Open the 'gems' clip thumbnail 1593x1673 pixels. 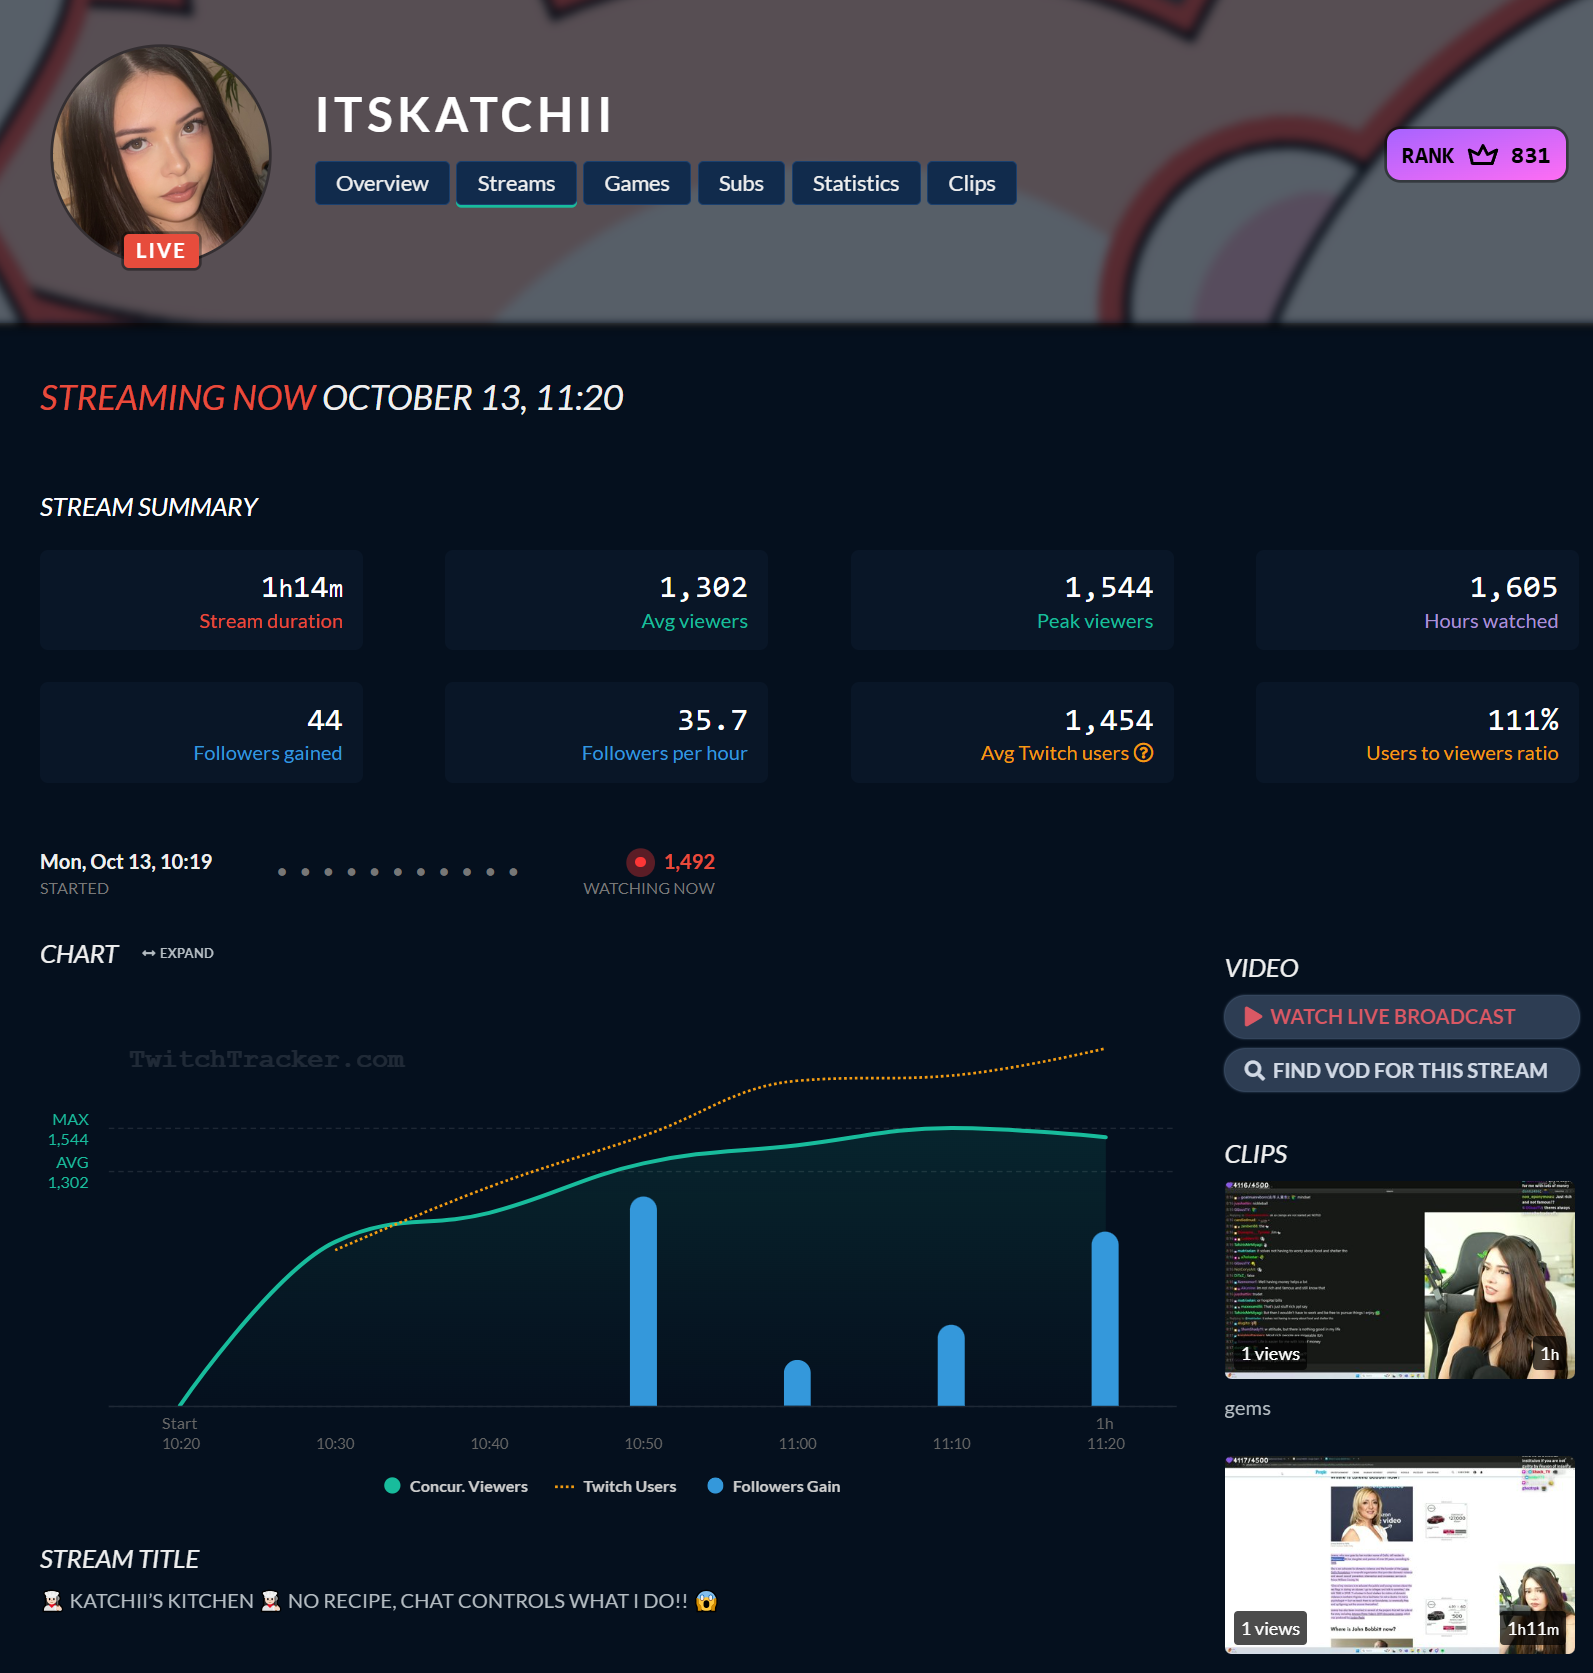[x=1400, y=1280]
